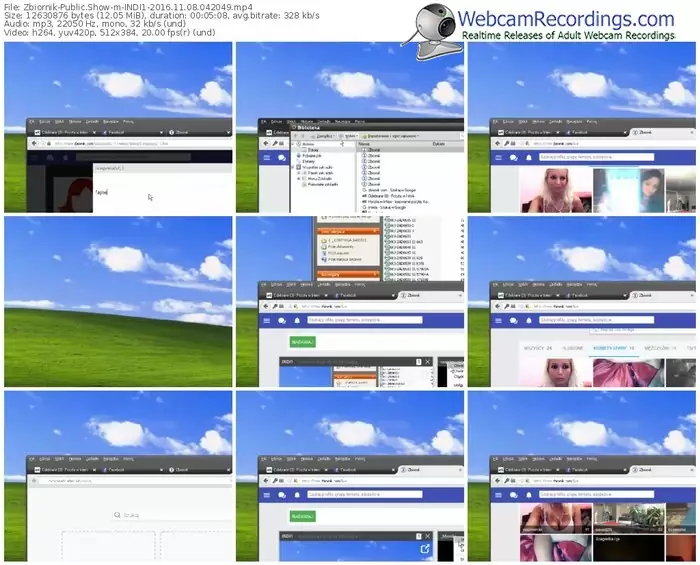Expand Wszystkie zakładki node in Biblioteka

click(x=293, y=167)
